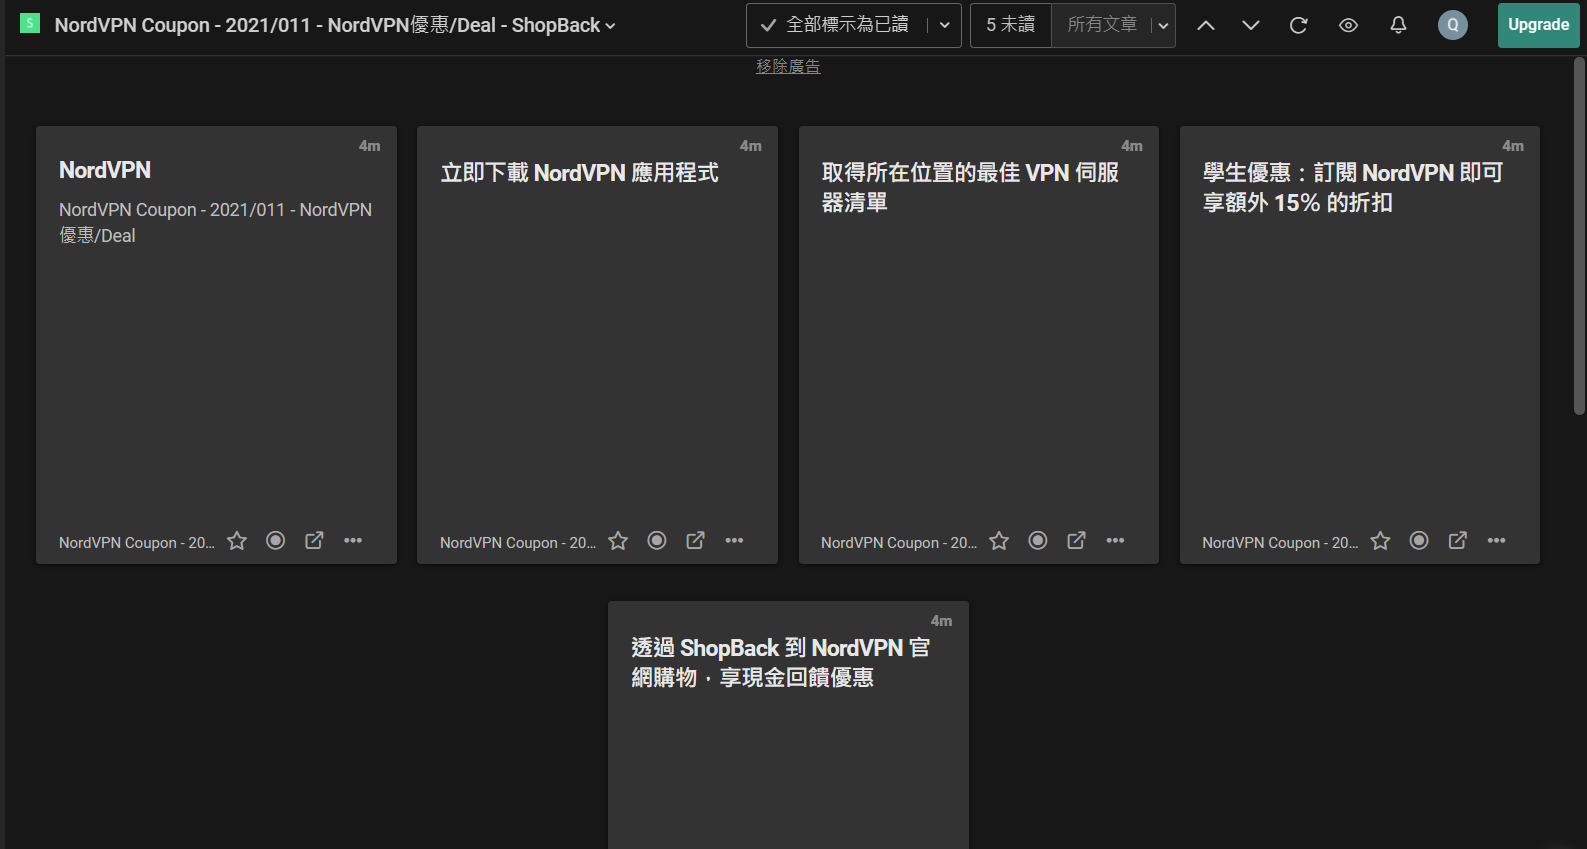This screenshot has height=849, width=1587.
Task: Go to next article with down arrow
Action: click(x=1251, y=25)
